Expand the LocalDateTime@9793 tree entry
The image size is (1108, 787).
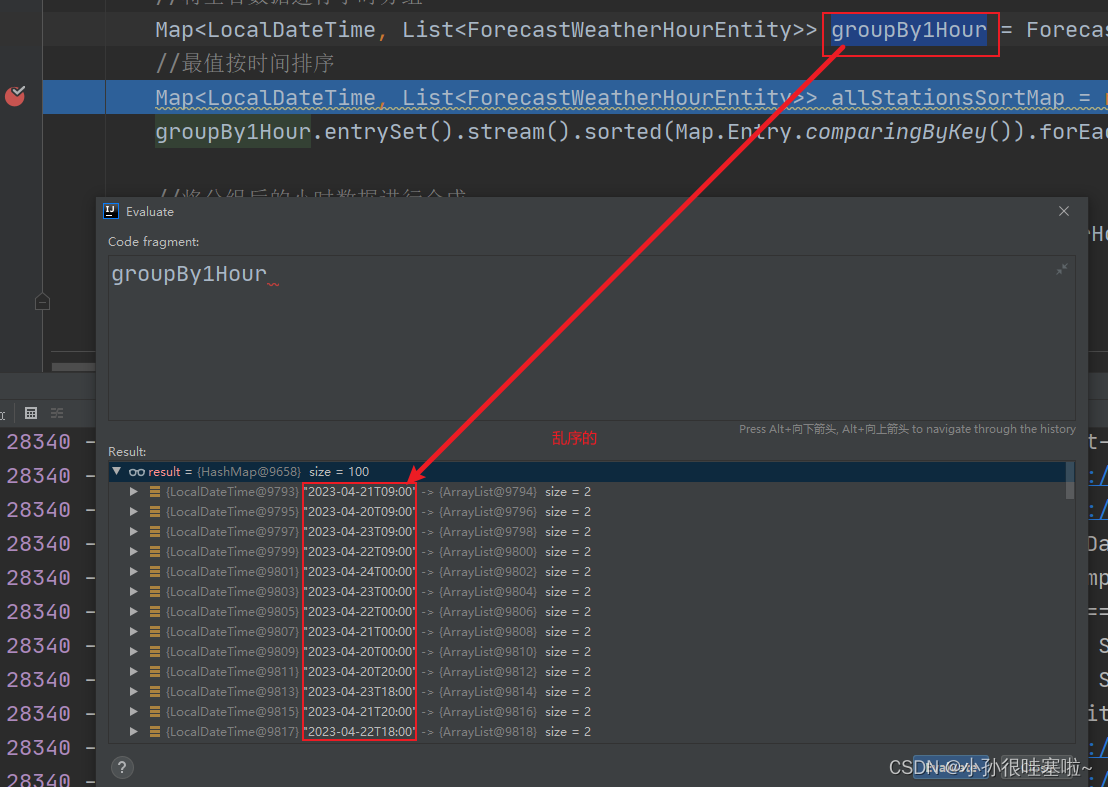click(133, 491)
